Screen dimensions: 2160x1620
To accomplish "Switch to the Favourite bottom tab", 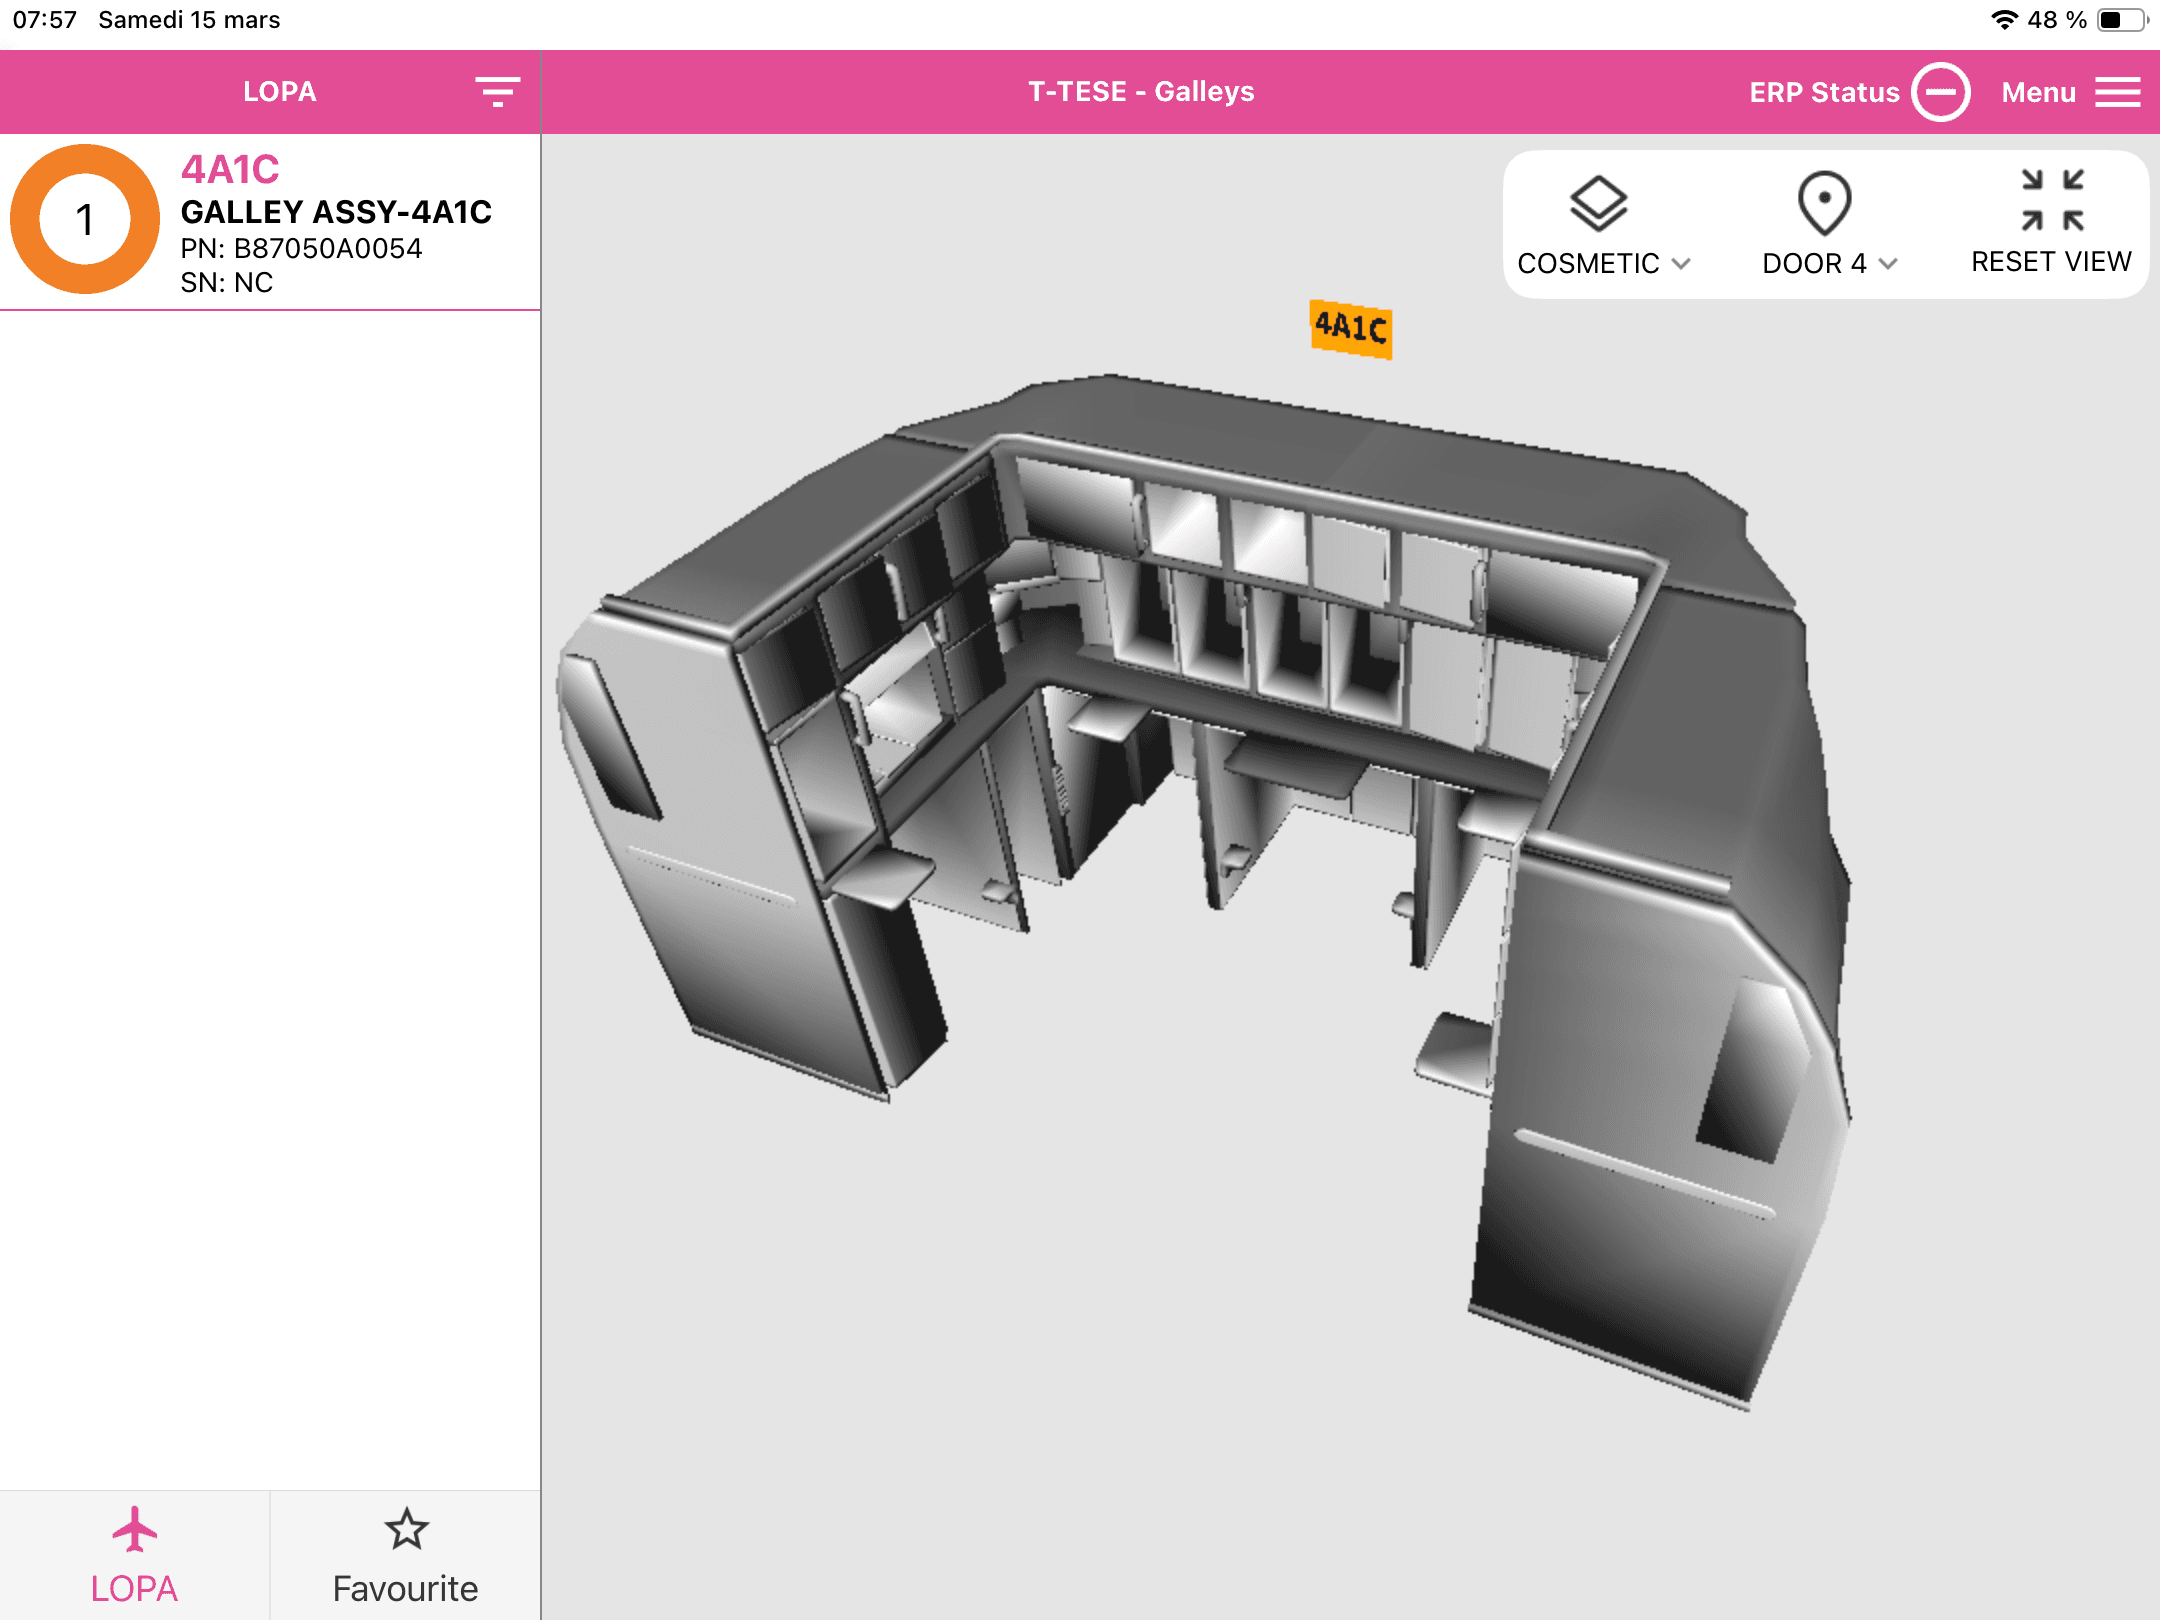I will coord(405,1588).
